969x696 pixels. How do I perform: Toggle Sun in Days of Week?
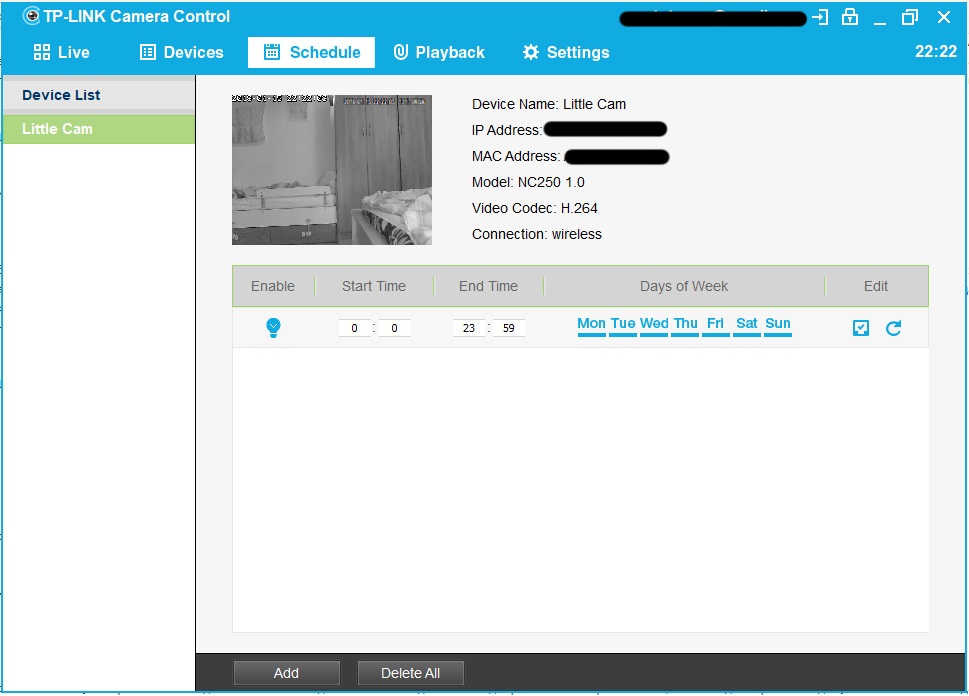pyautogui.click(x=778, y=325)
